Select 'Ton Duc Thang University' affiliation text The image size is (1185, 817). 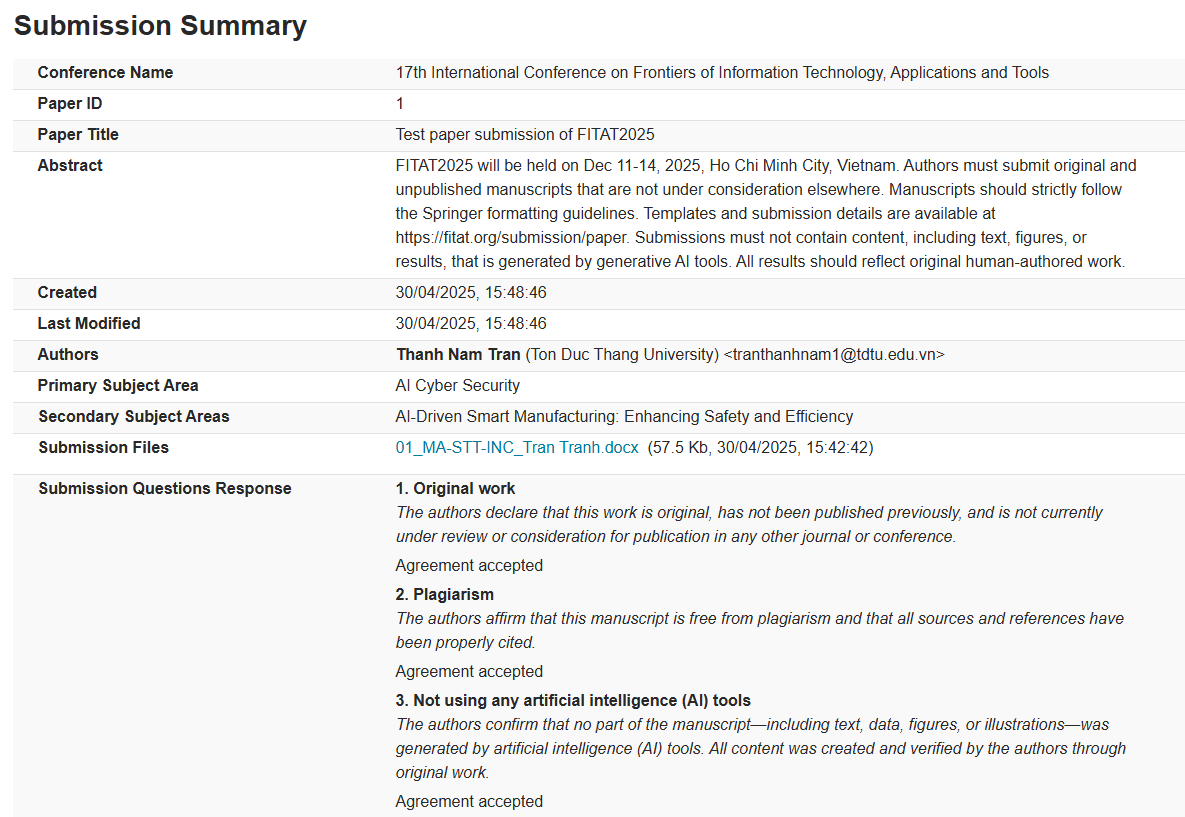(x=623, y=354)
